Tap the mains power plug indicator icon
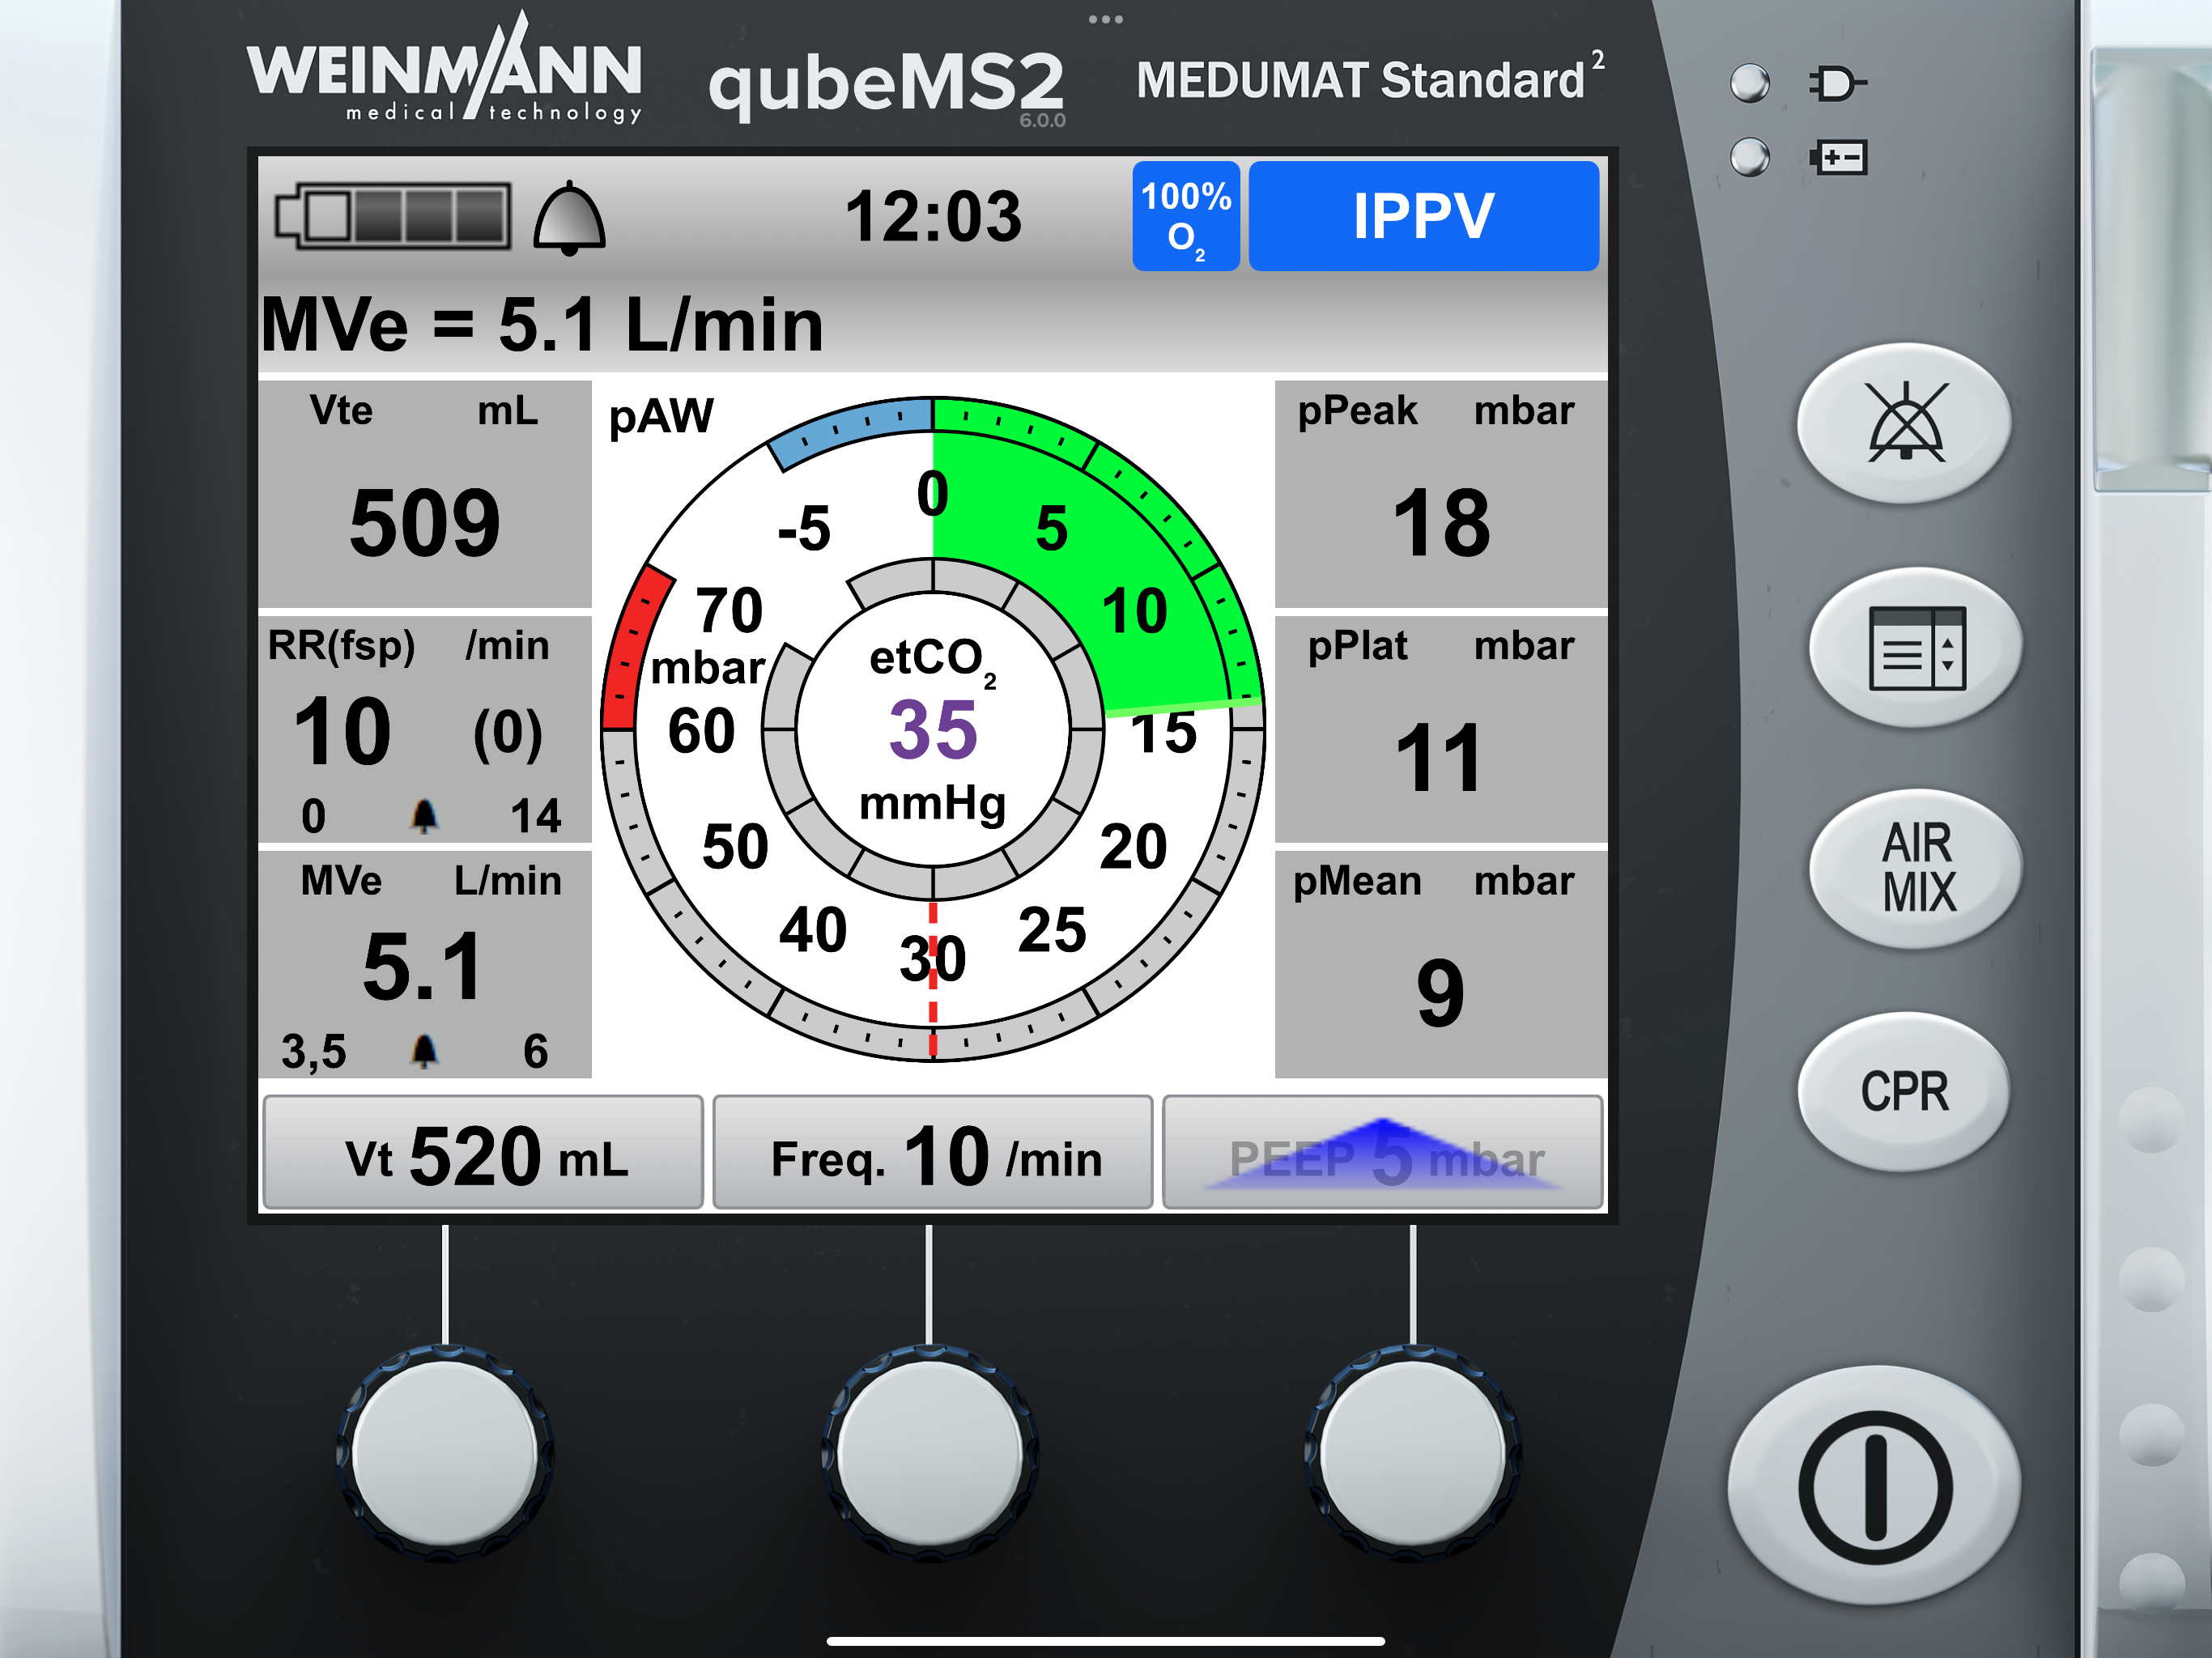Screen dimensions: 2212x1658 [1837, 83]
